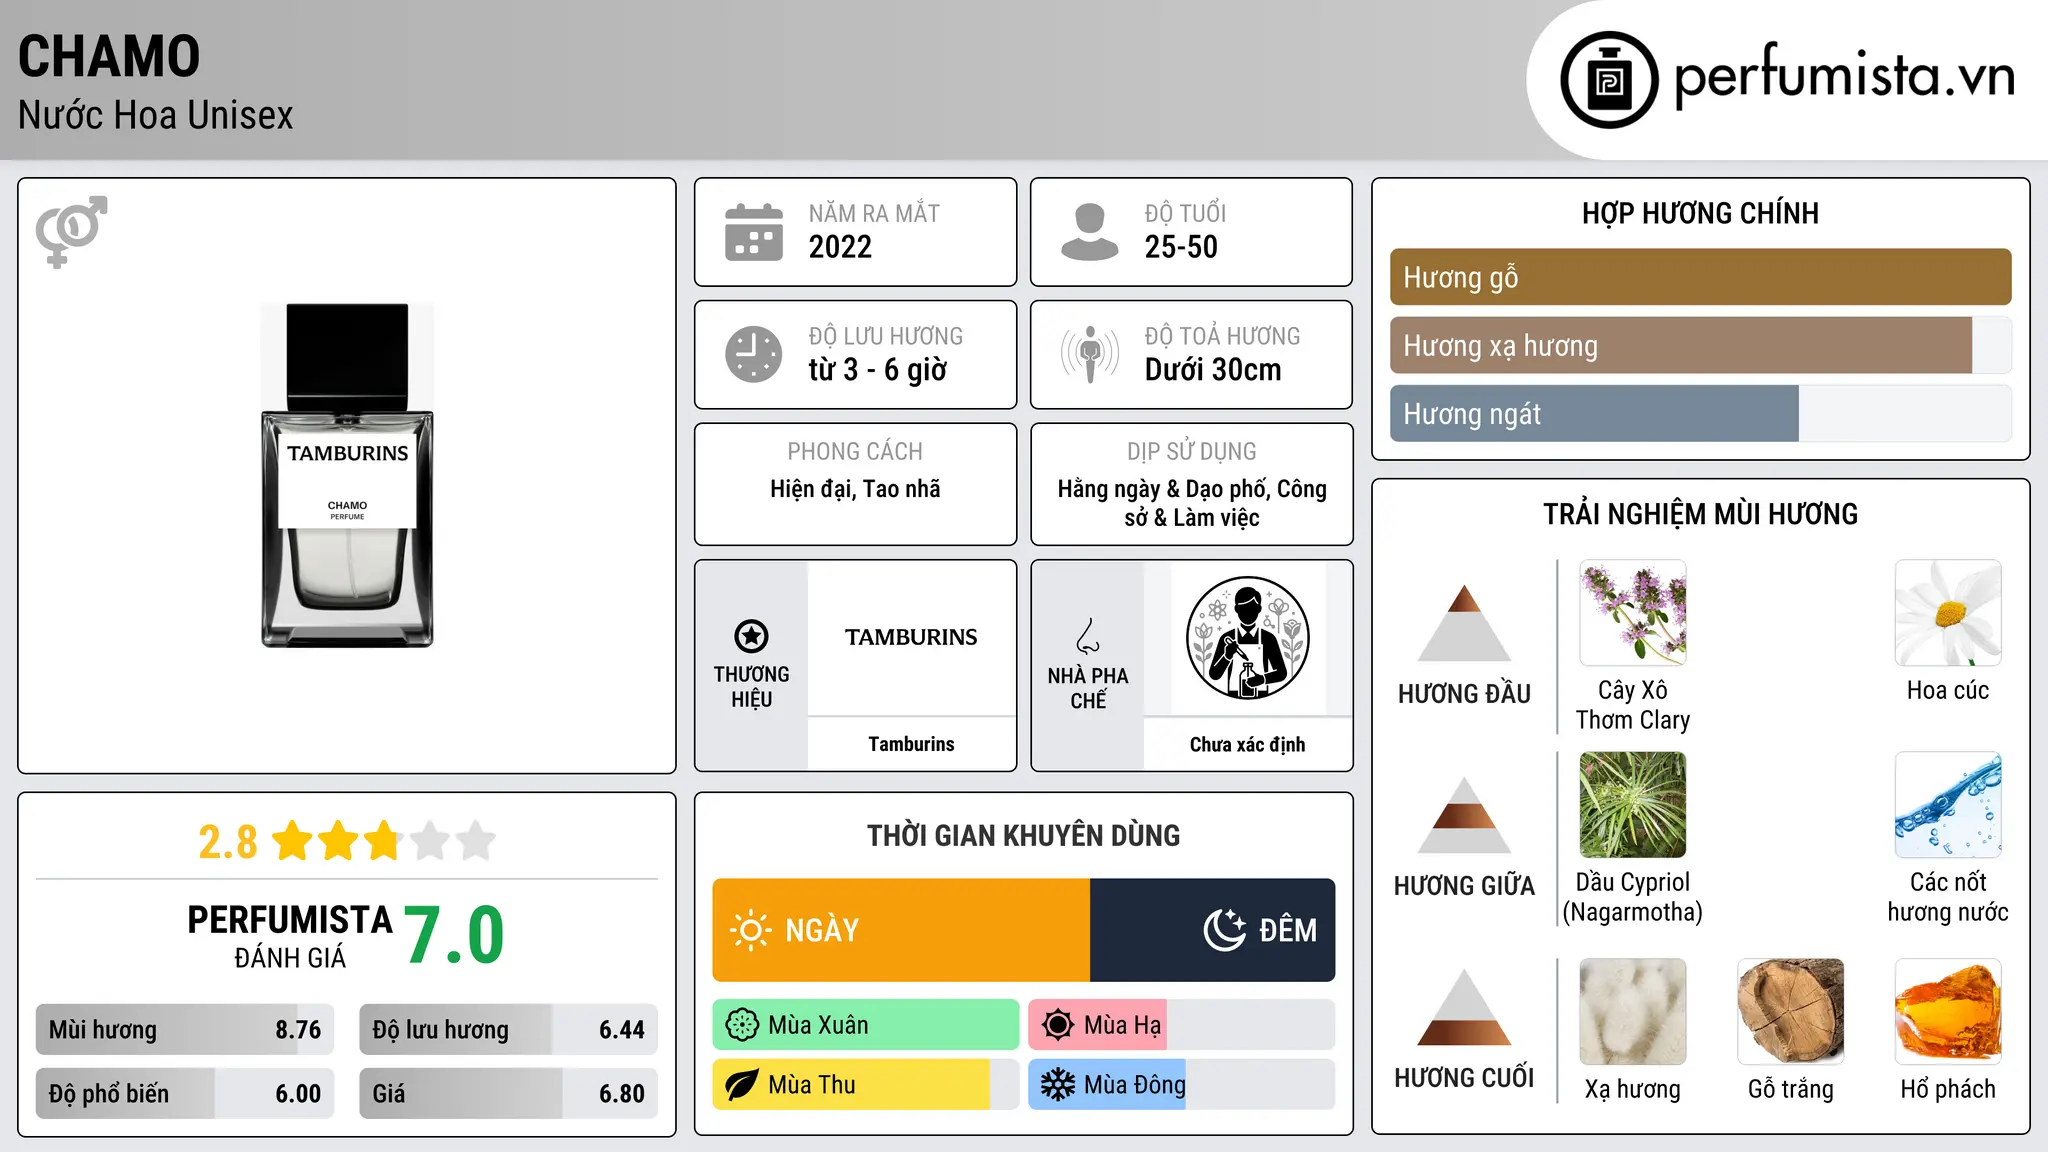Click the top notes pyramid icon

pos(1464,622)
